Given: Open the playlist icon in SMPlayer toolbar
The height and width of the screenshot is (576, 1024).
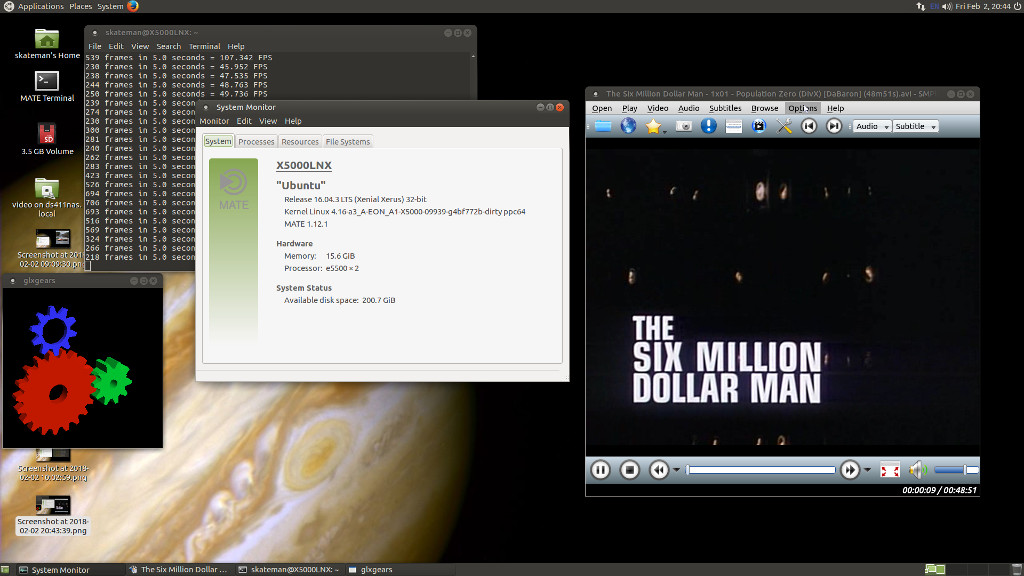Looking at the screenshot, I should point(733,126).
